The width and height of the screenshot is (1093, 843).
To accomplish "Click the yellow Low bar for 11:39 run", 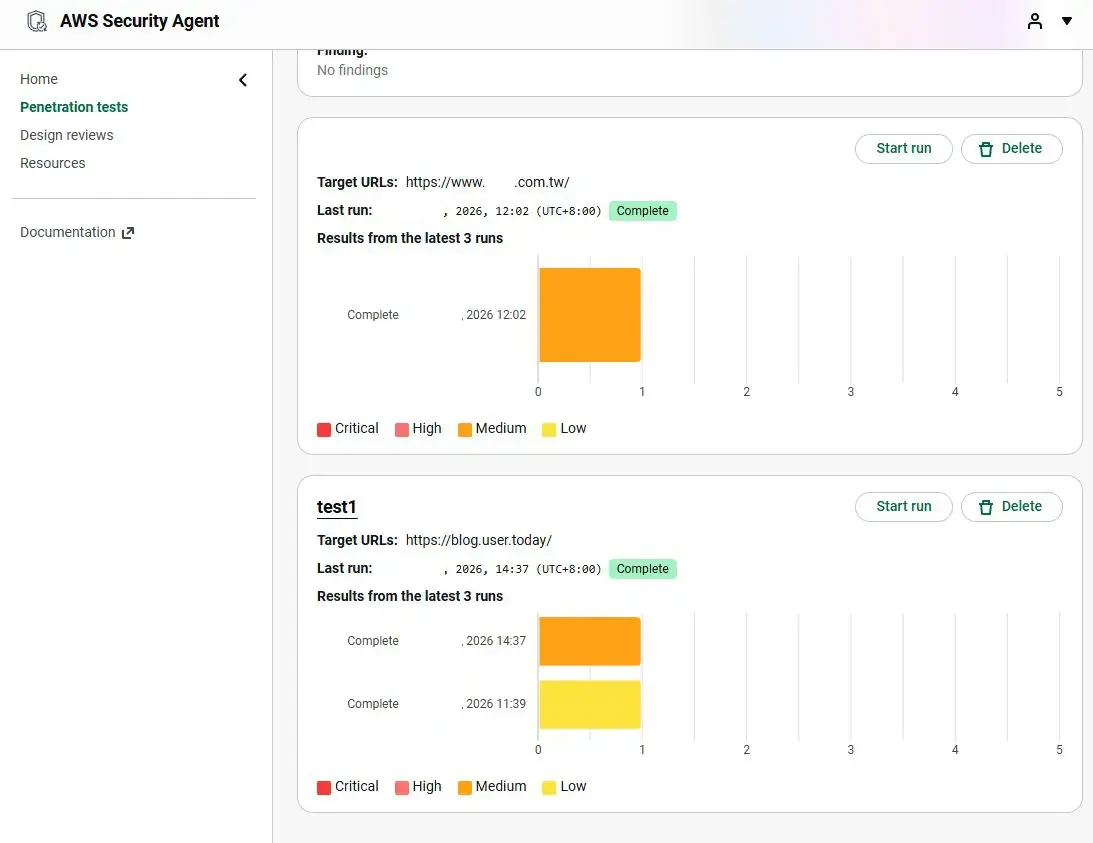I will [x=589, y=704].
